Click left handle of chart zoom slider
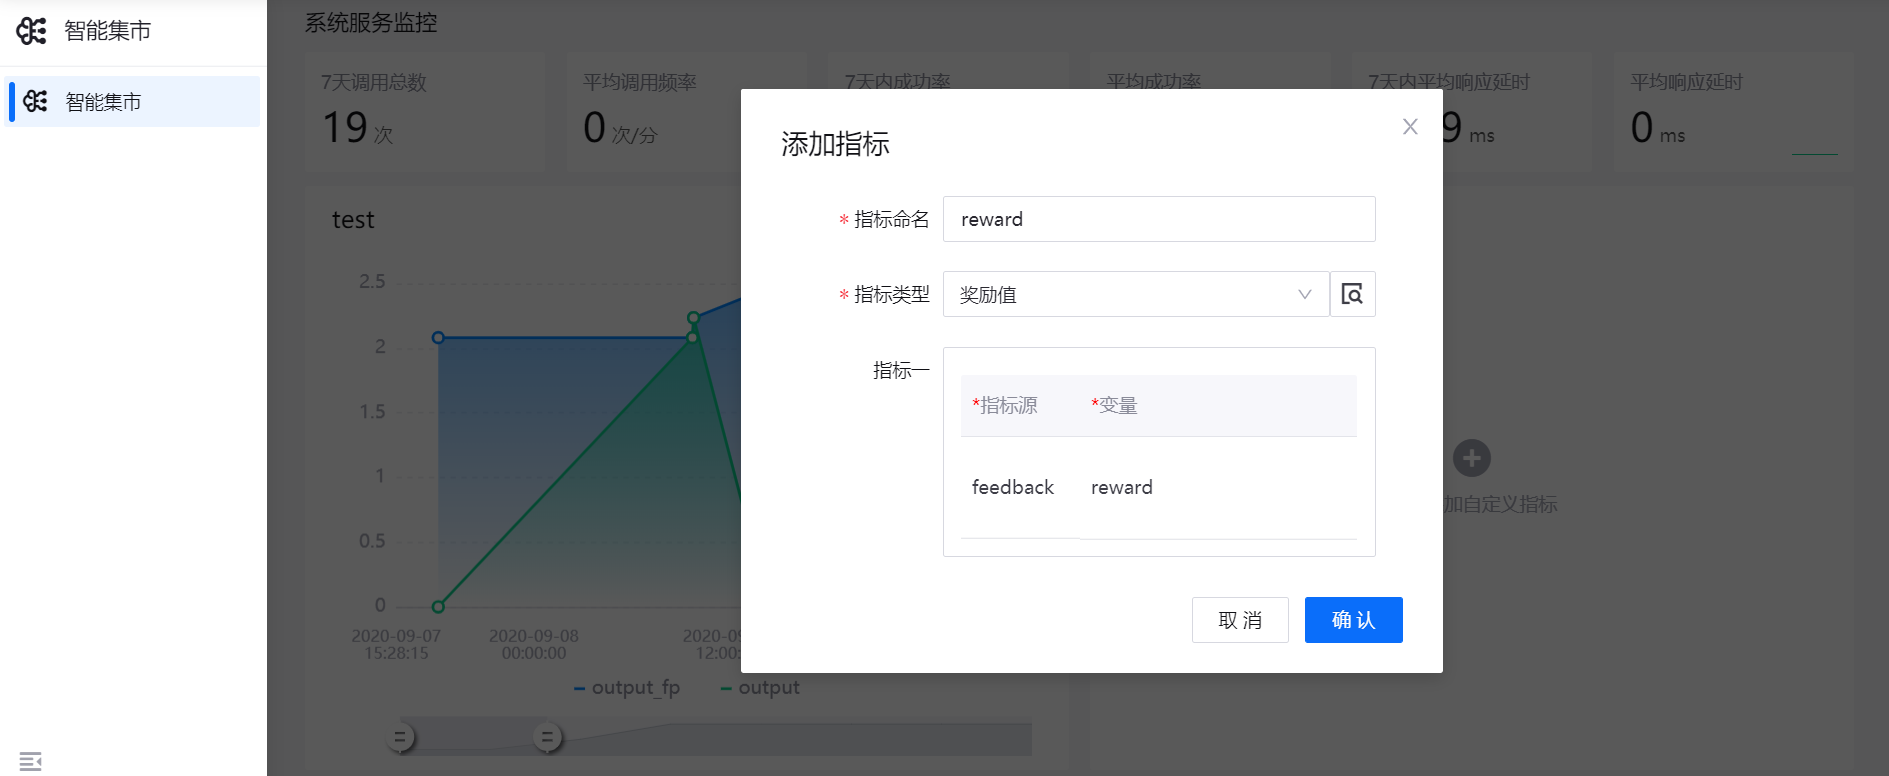Screen dimensions: 1889x776 400,738
